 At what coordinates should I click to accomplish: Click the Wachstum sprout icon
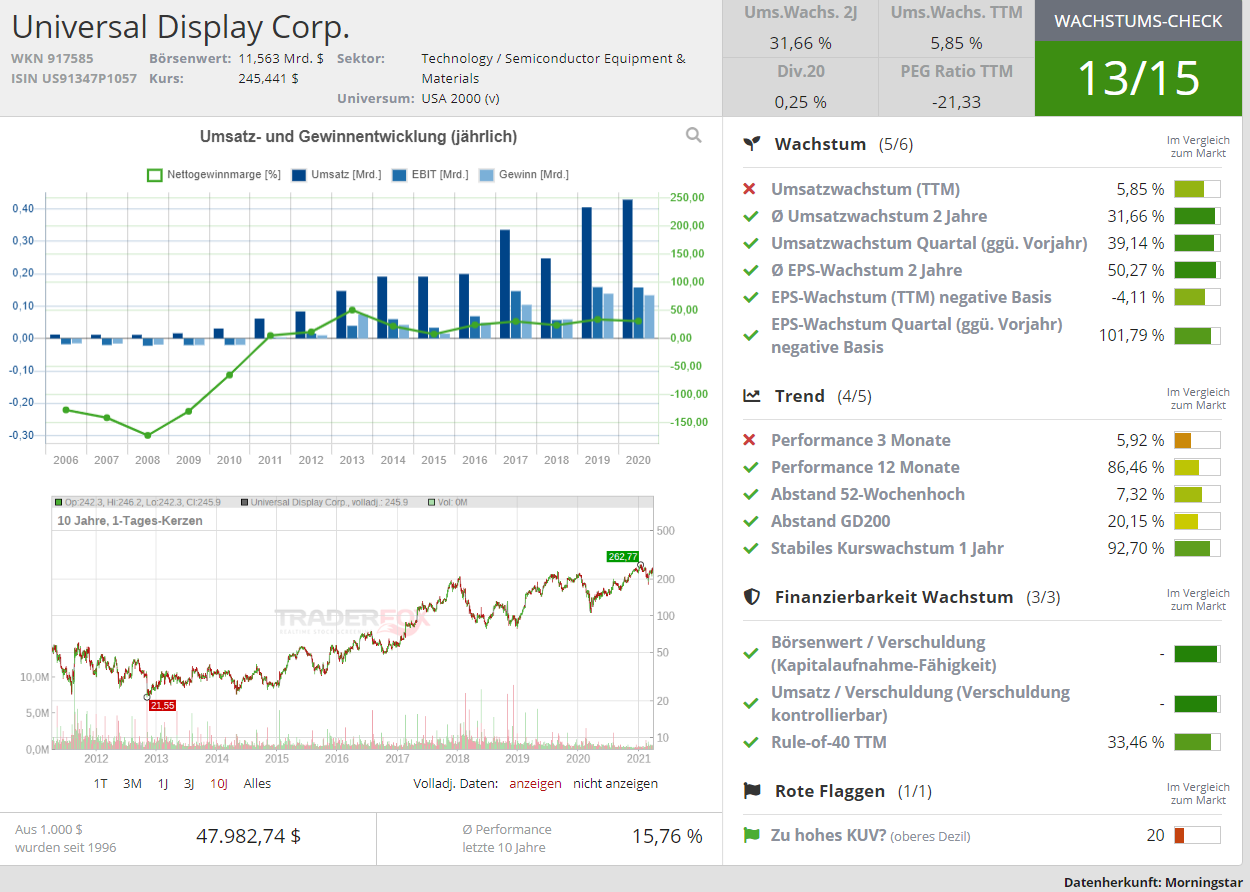click(x=752, y=144)
